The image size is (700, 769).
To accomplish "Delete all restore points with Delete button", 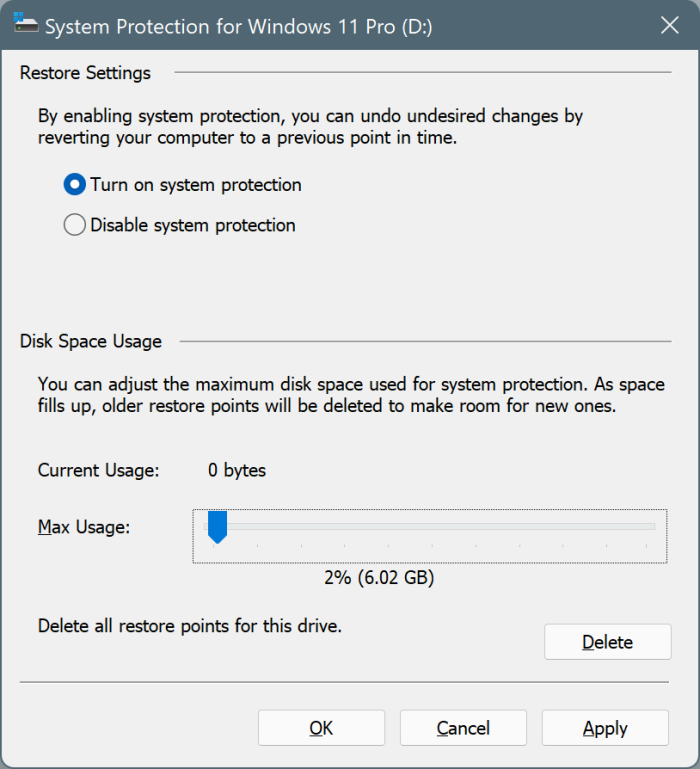I will pos(607,642).
